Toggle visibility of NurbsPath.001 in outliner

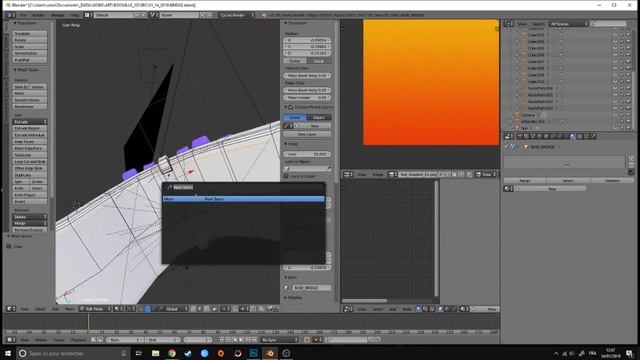pos(615,95)
